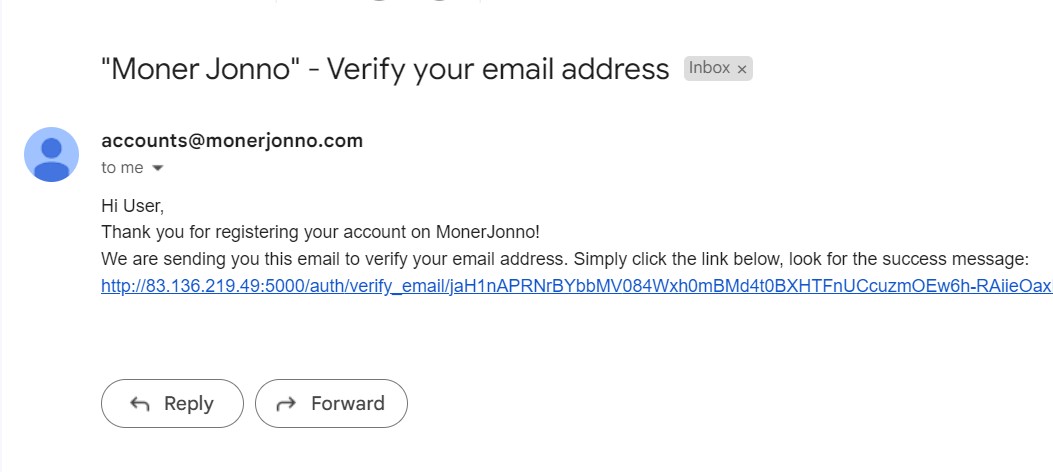This screenshot has width=1053, height=472.
Task: Click the Inbox label tag text
Action: tap(709, 68)
